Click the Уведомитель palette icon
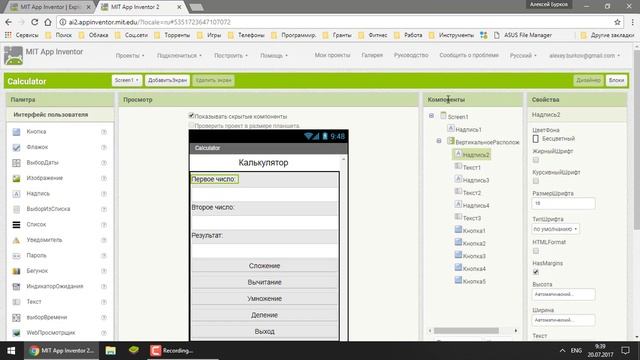 pyautogui.click(x=16, y=240)
